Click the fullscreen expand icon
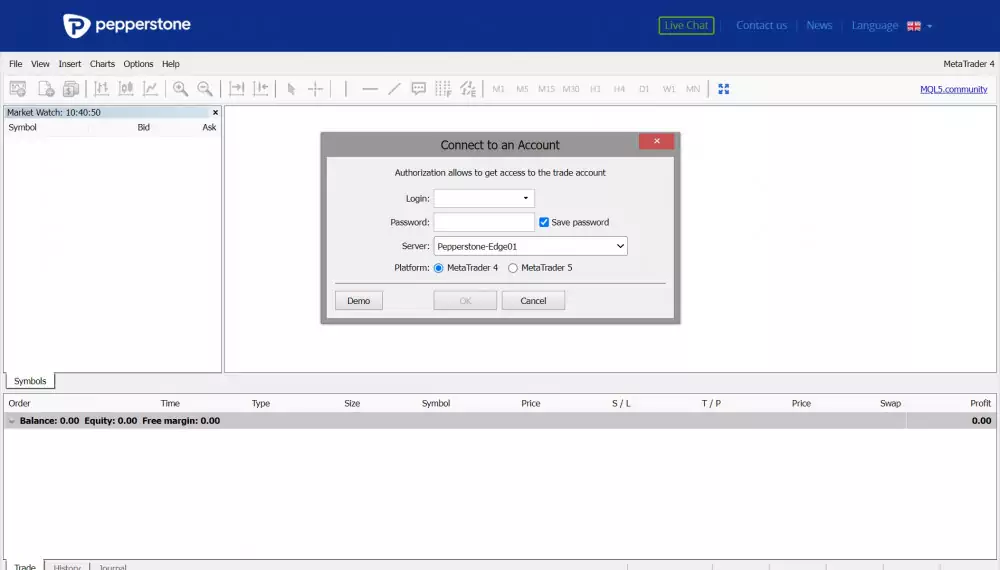The width and height of the screenshot is (1000, 570). tap(723, 89)
